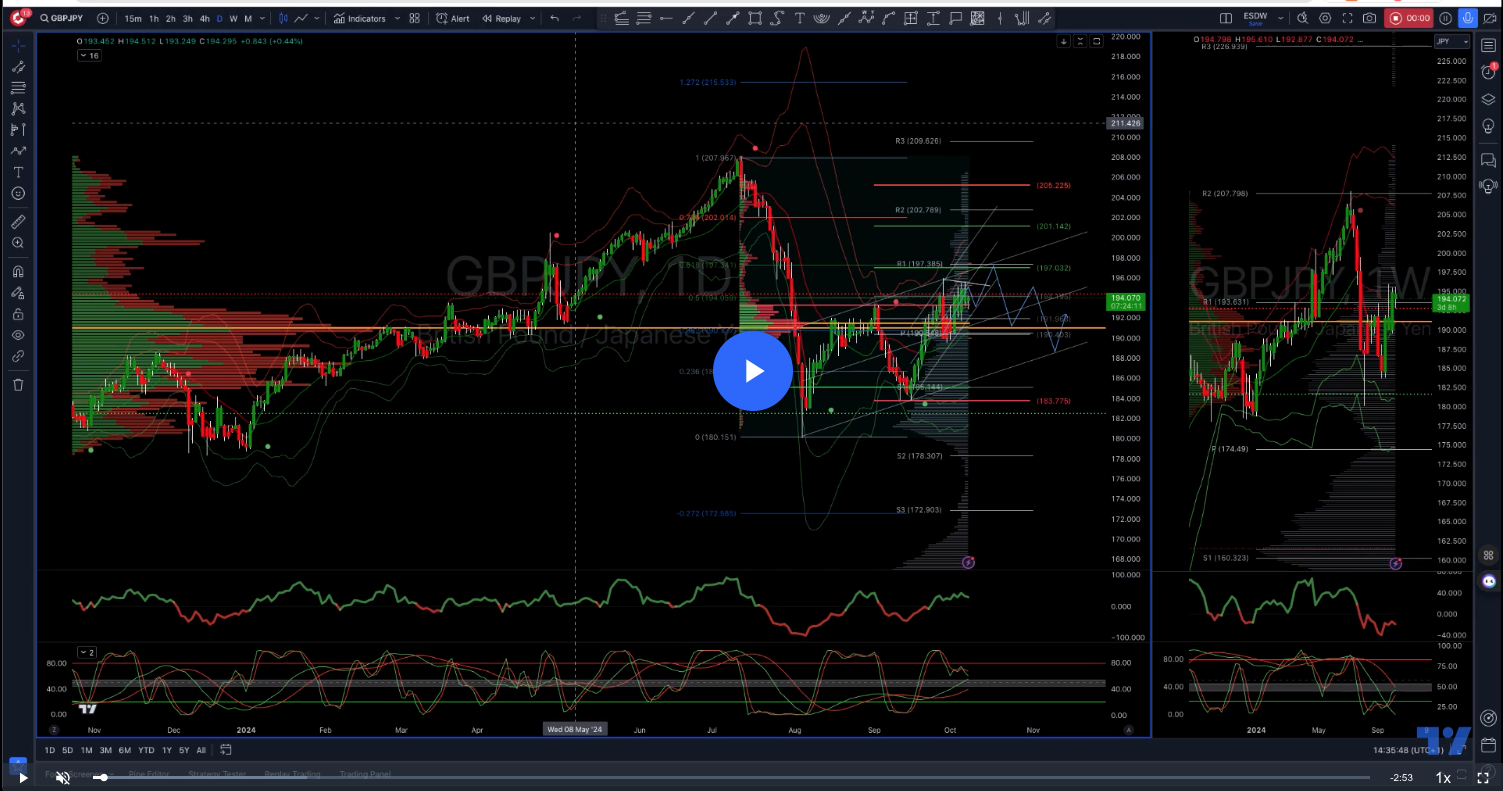Toggle auto scale A button on daily chart
Image resolution: width=1503 pixels, height=791 pixels.
click(x=1128, y=729)
